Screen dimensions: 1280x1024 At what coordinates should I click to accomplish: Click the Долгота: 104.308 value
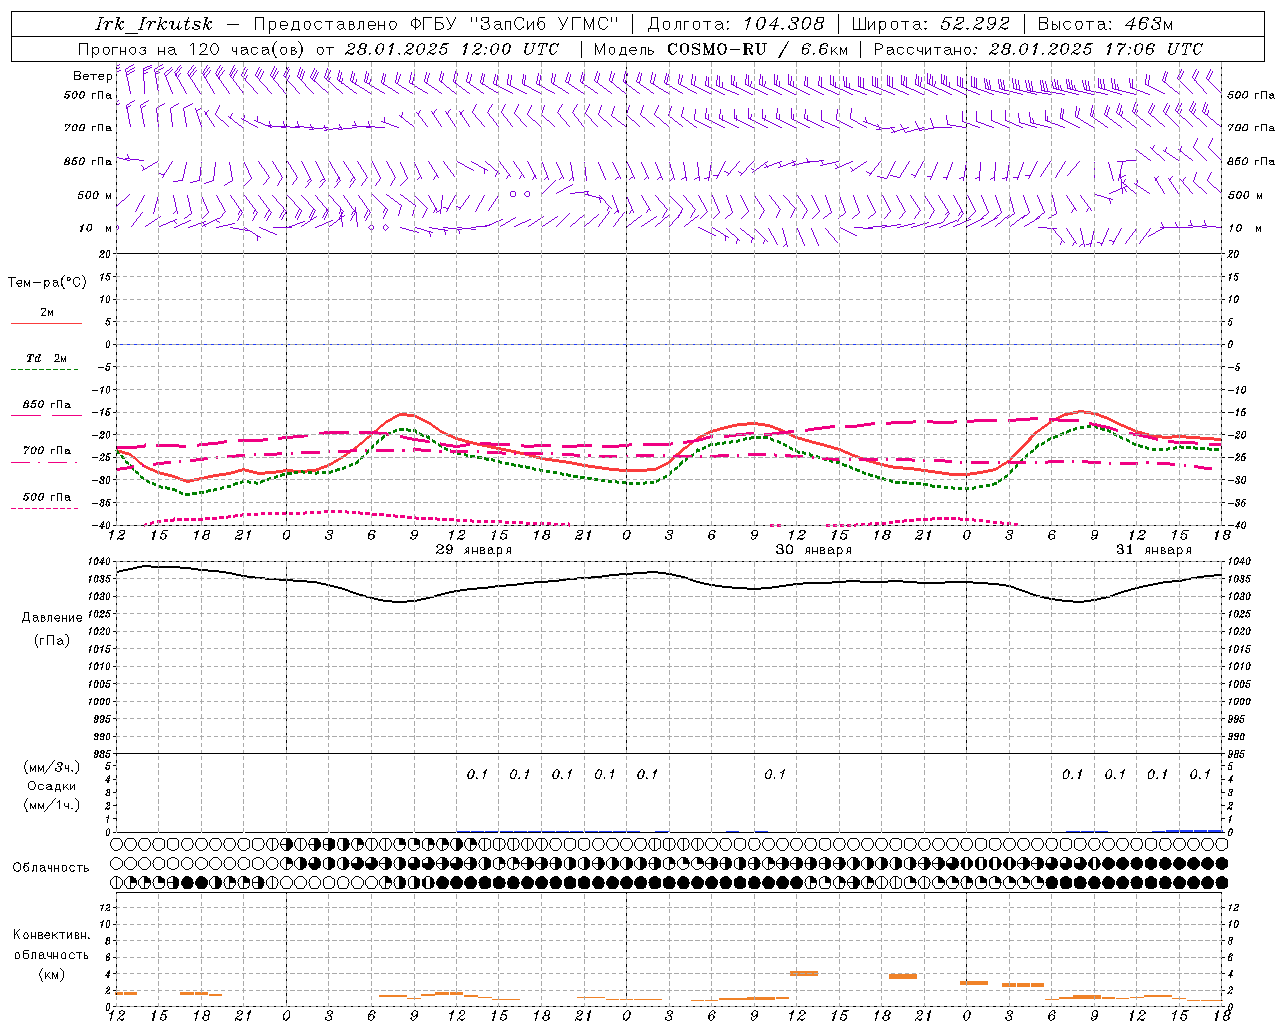click(x=736, y=24)
